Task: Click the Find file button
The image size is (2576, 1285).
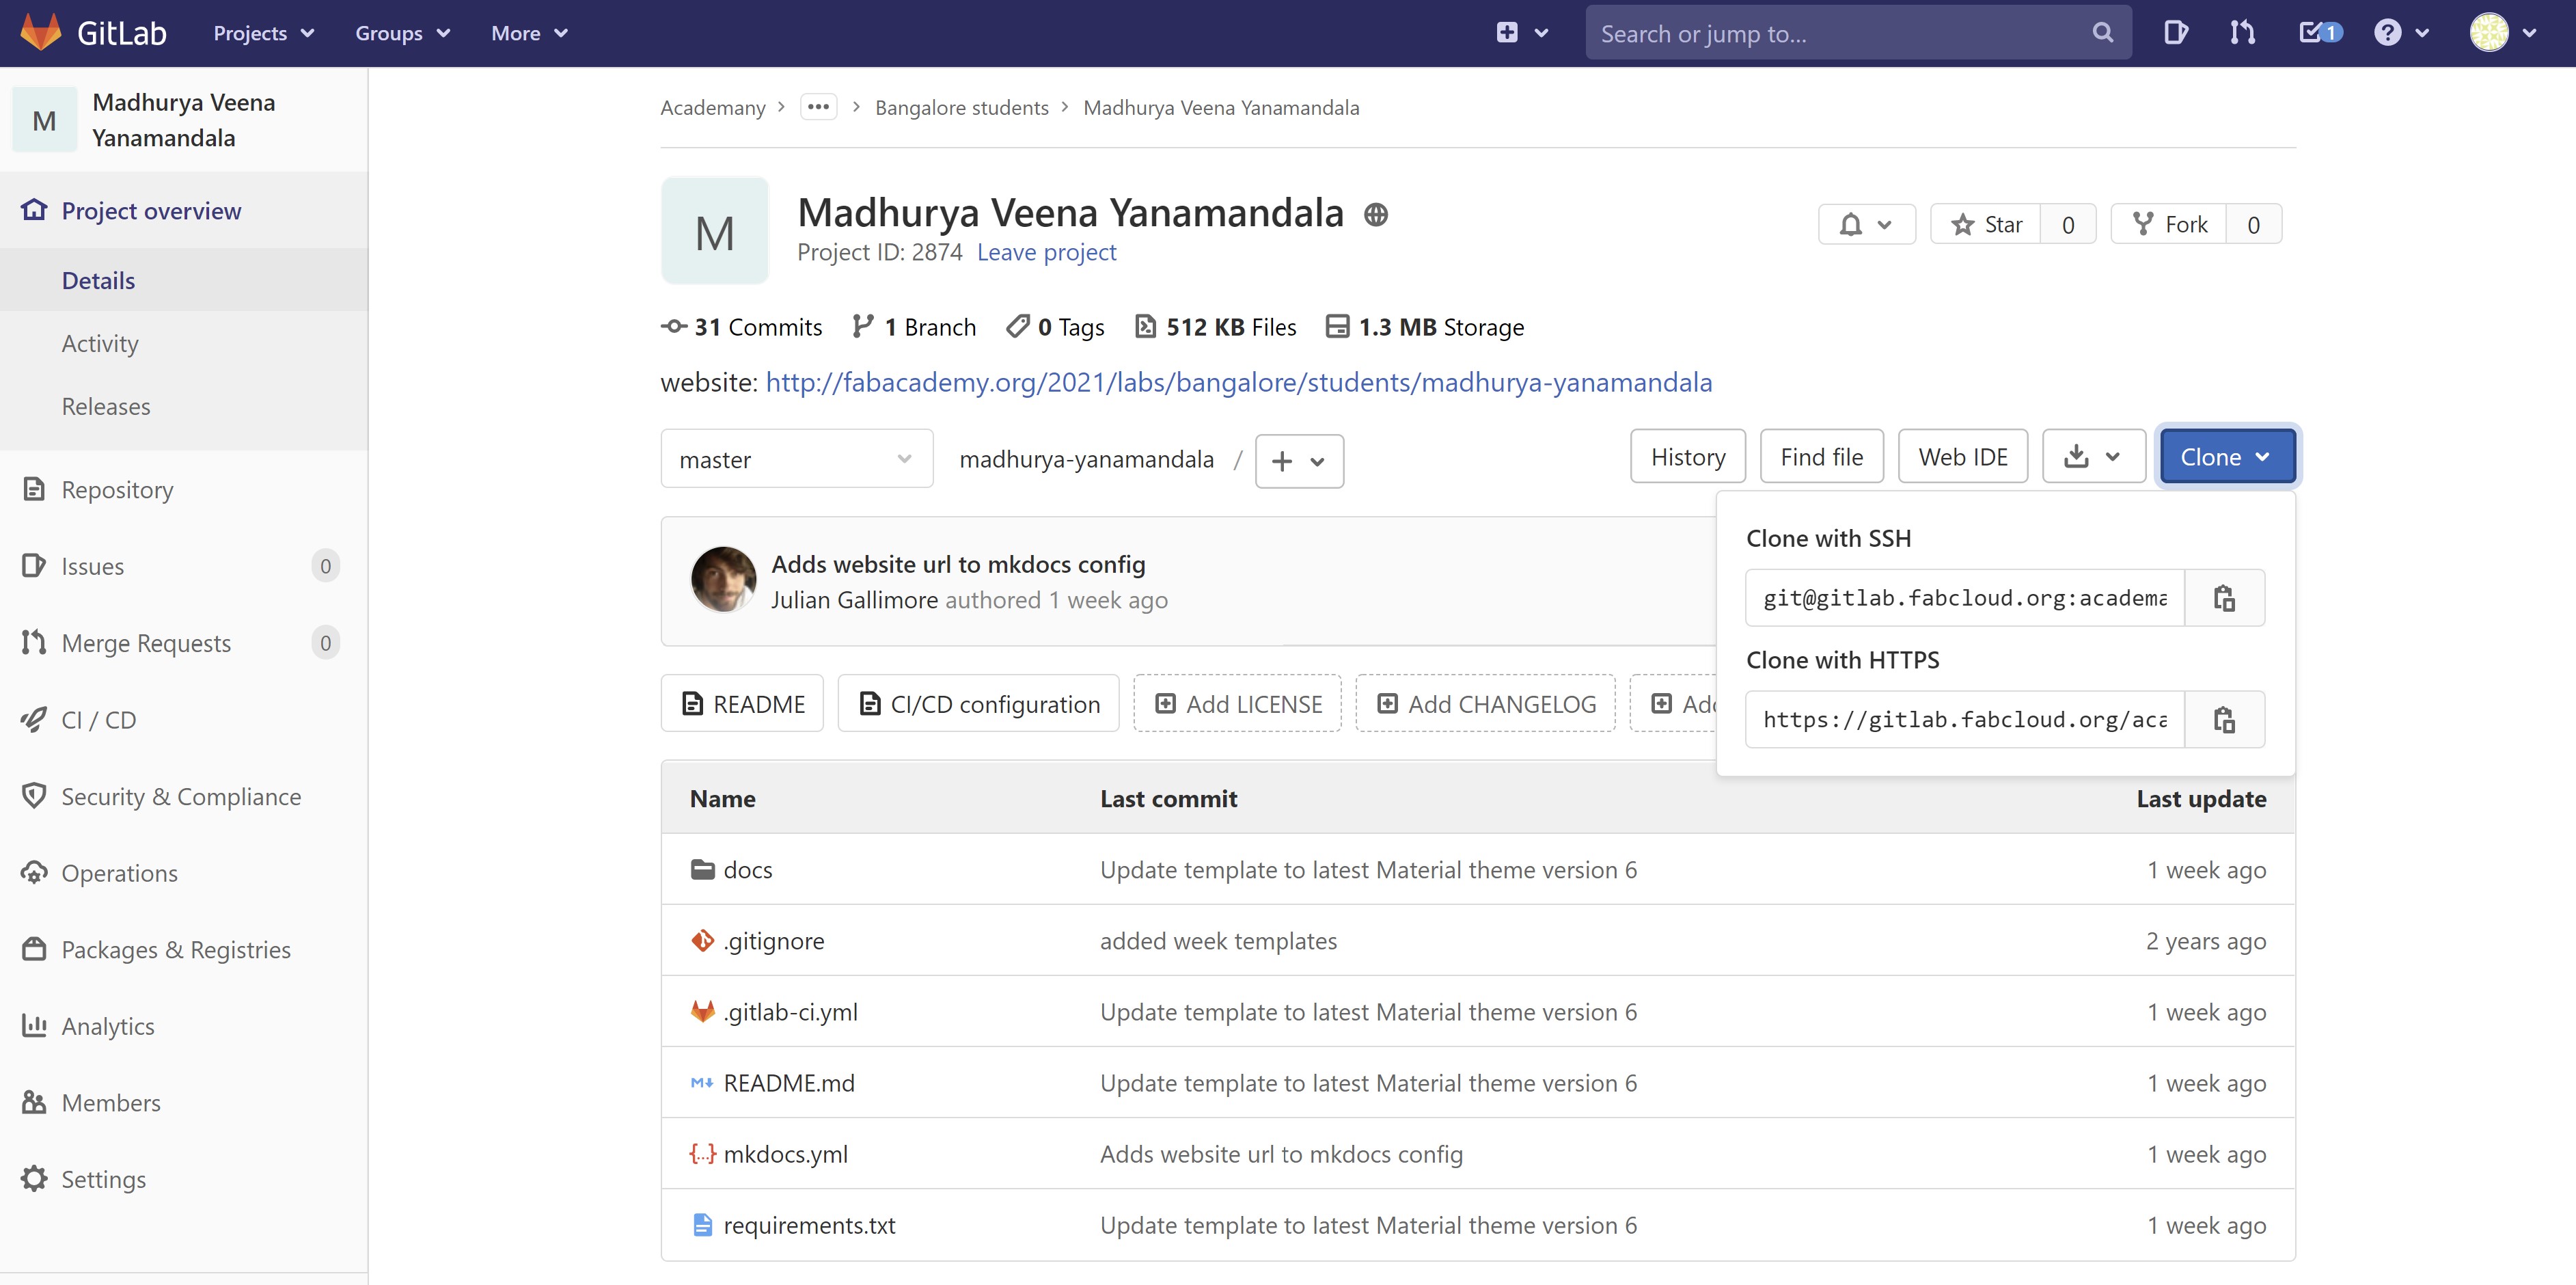Action: coord(1821,456)
